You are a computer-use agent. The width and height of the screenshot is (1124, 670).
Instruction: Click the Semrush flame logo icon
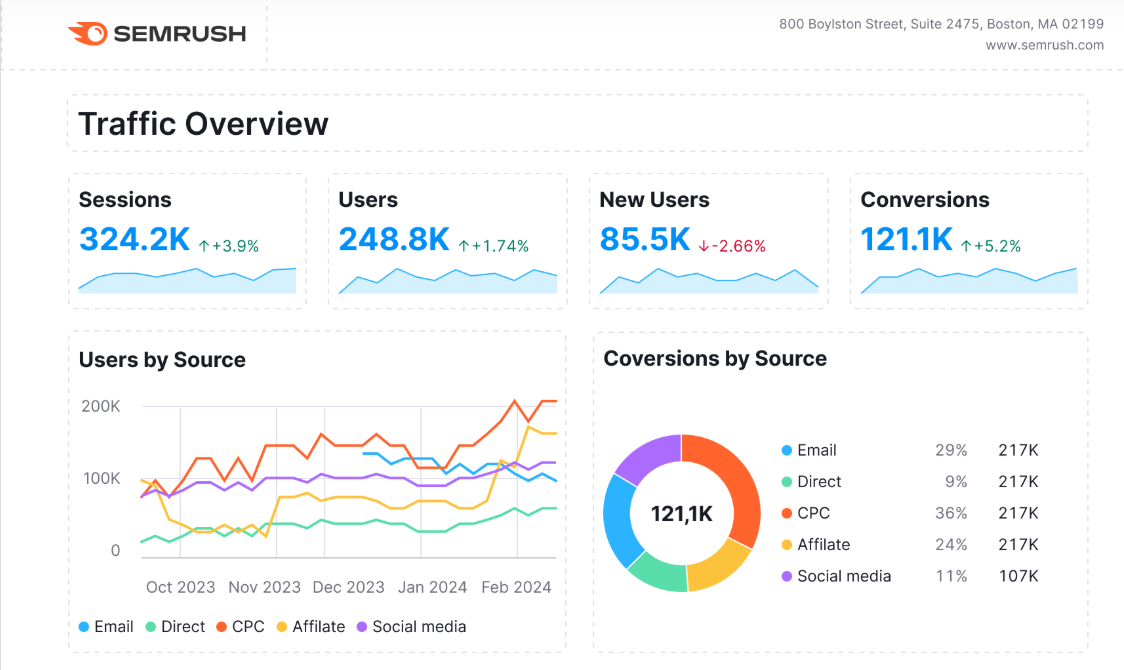[87, 33]
